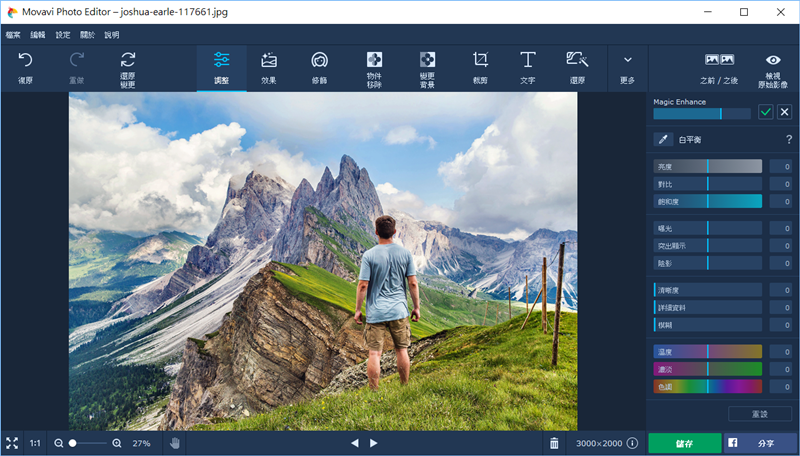
Task: Open the Adjust (調整) tab
Action: (x=221, y=68)
